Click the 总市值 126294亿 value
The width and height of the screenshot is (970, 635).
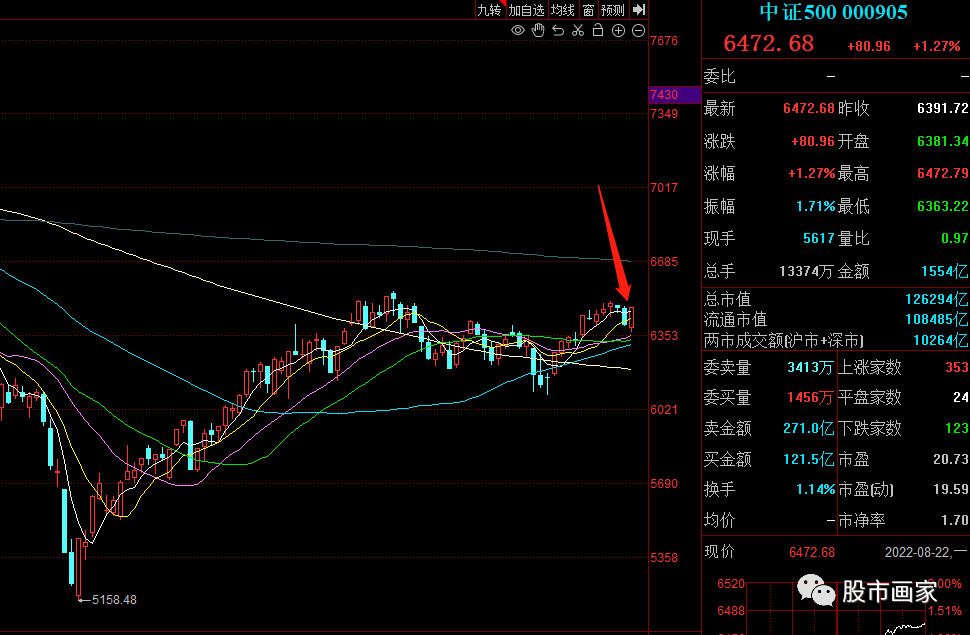[x=937, y=300]
